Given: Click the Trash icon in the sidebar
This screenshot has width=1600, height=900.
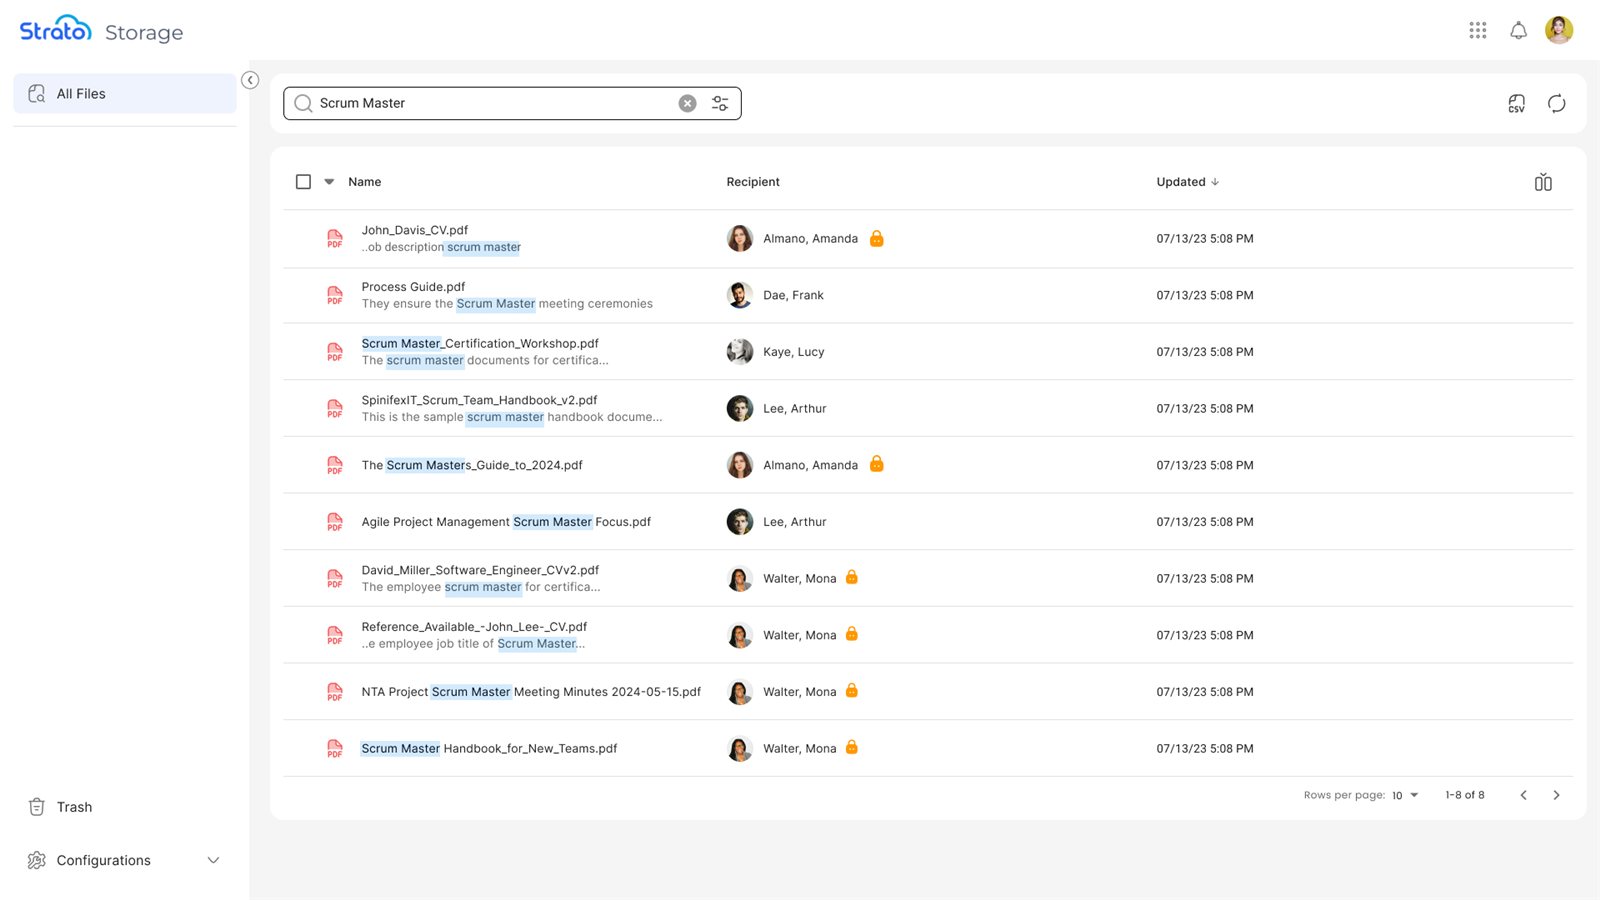Looking at the screenshot, I should pyautogui.click(x=37, y=807).
